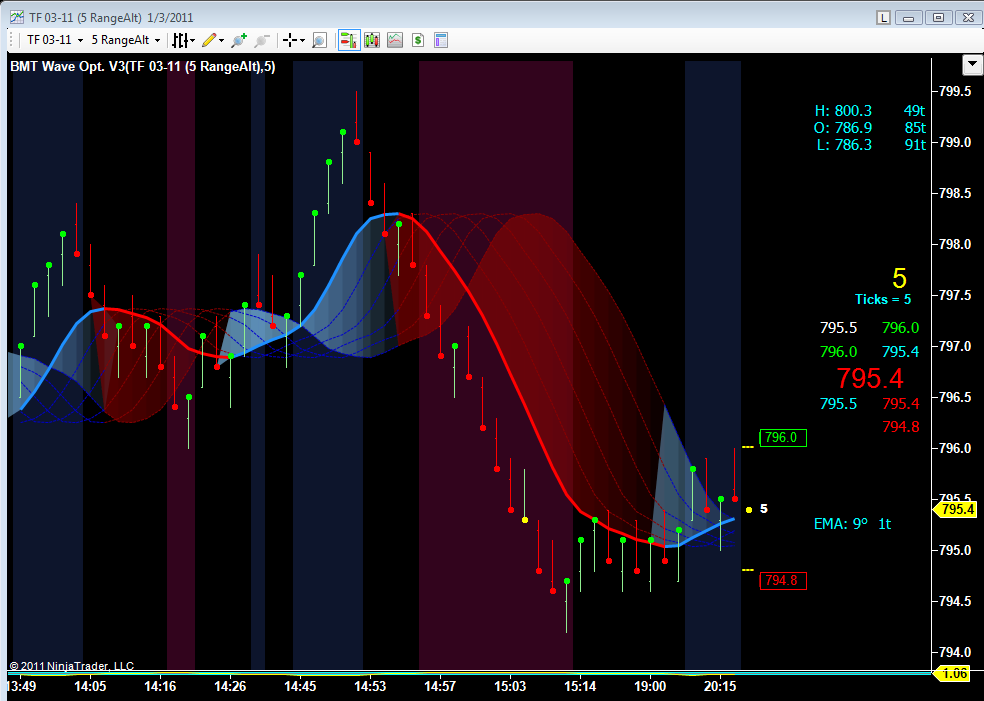
Task: Click the L link button in title bar
Action: 884,18
